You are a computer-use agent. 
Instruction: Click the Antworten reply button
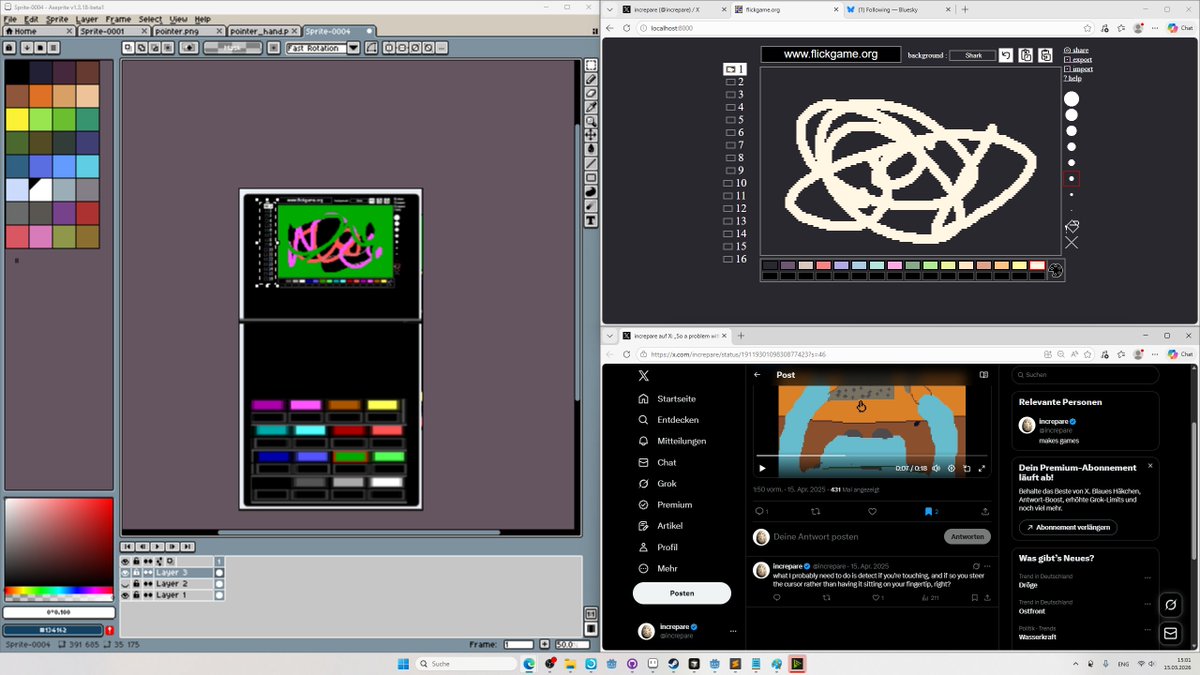point(967,537)
